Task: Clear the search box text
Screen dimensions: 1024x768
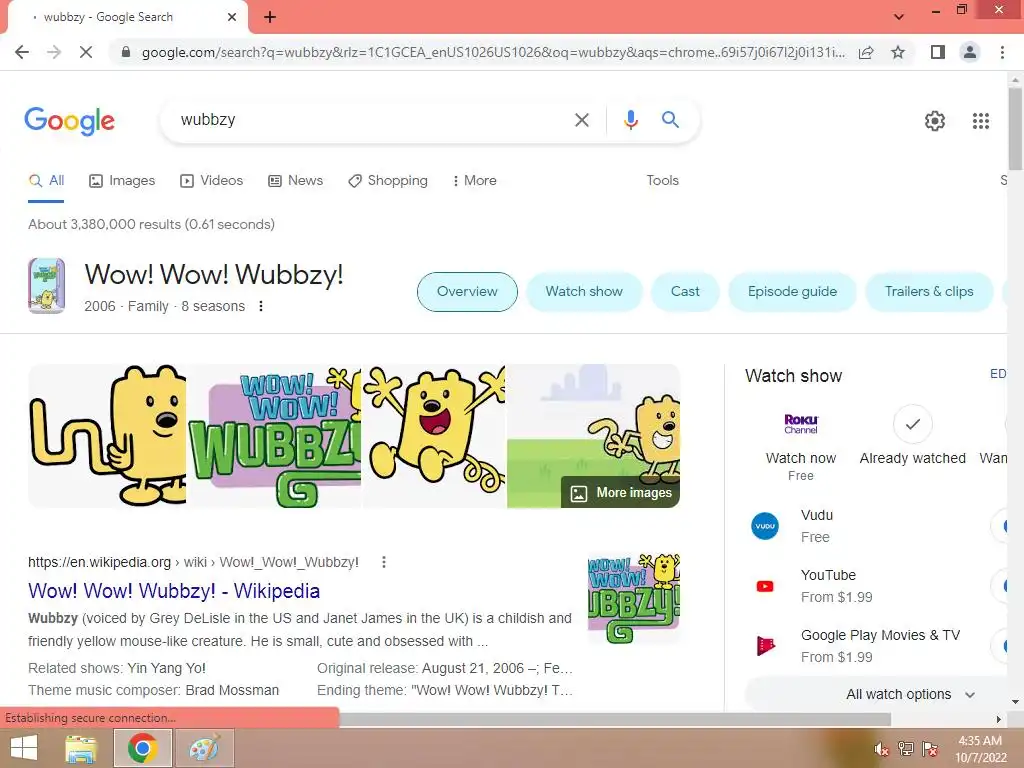Action: (581, 120)
